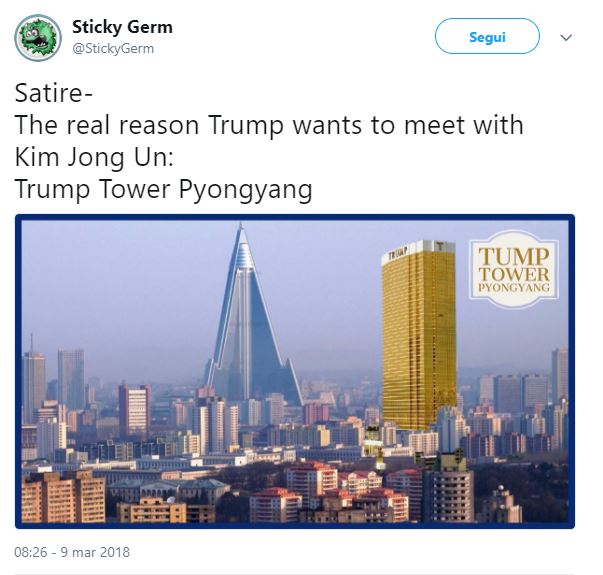
Task: Click the orange apartment blocks in photo corner
Action: point(63,496)
